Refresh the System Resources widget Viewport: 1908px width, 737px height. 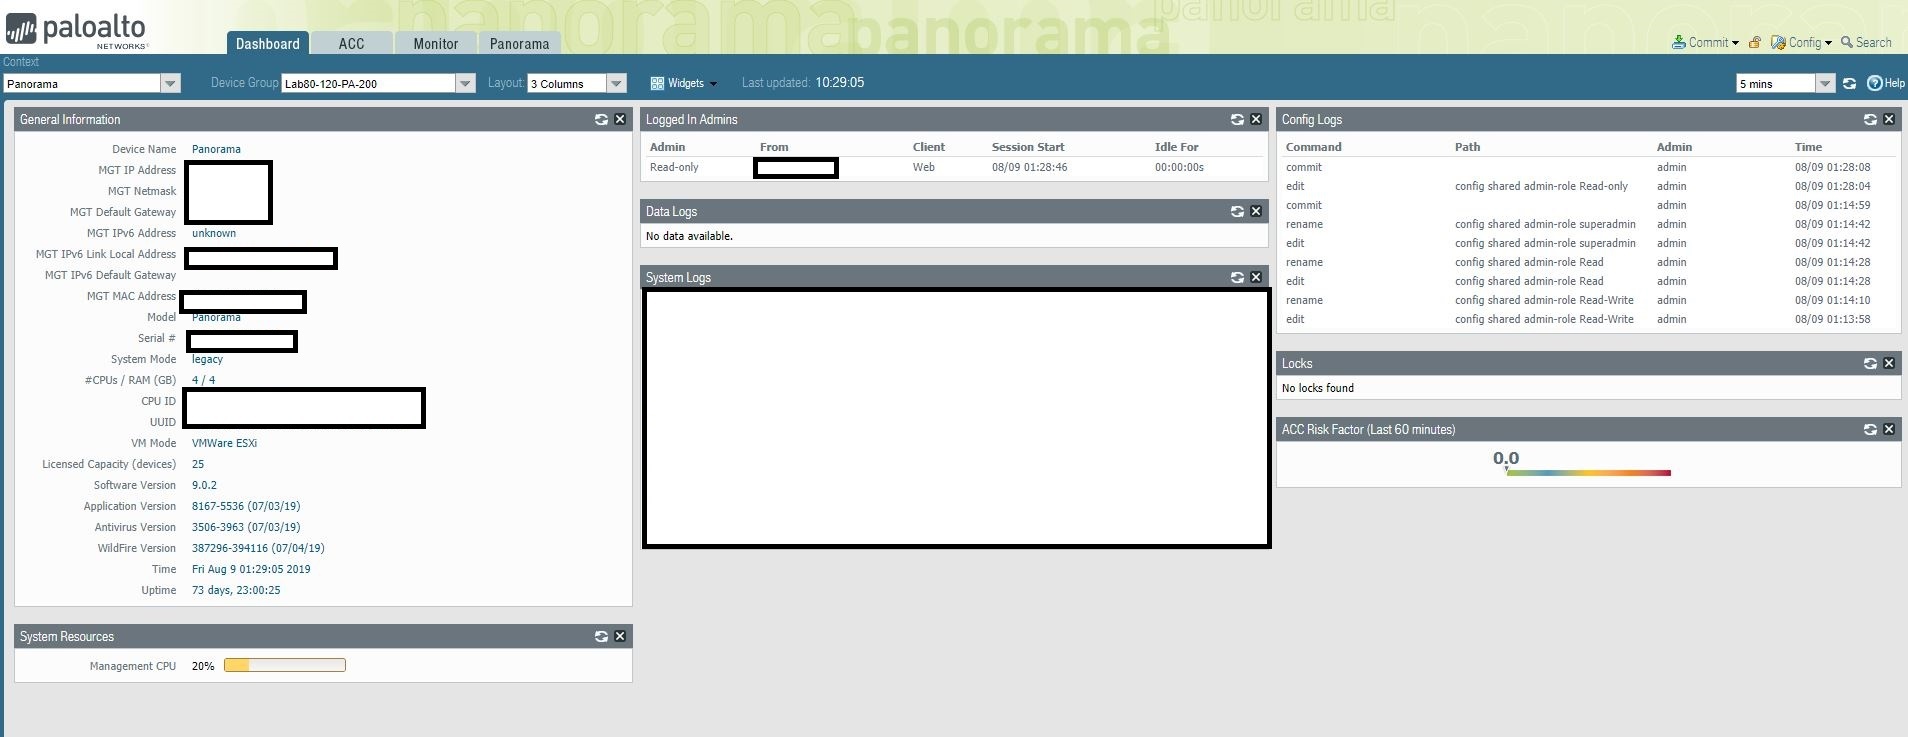[601, 636]
